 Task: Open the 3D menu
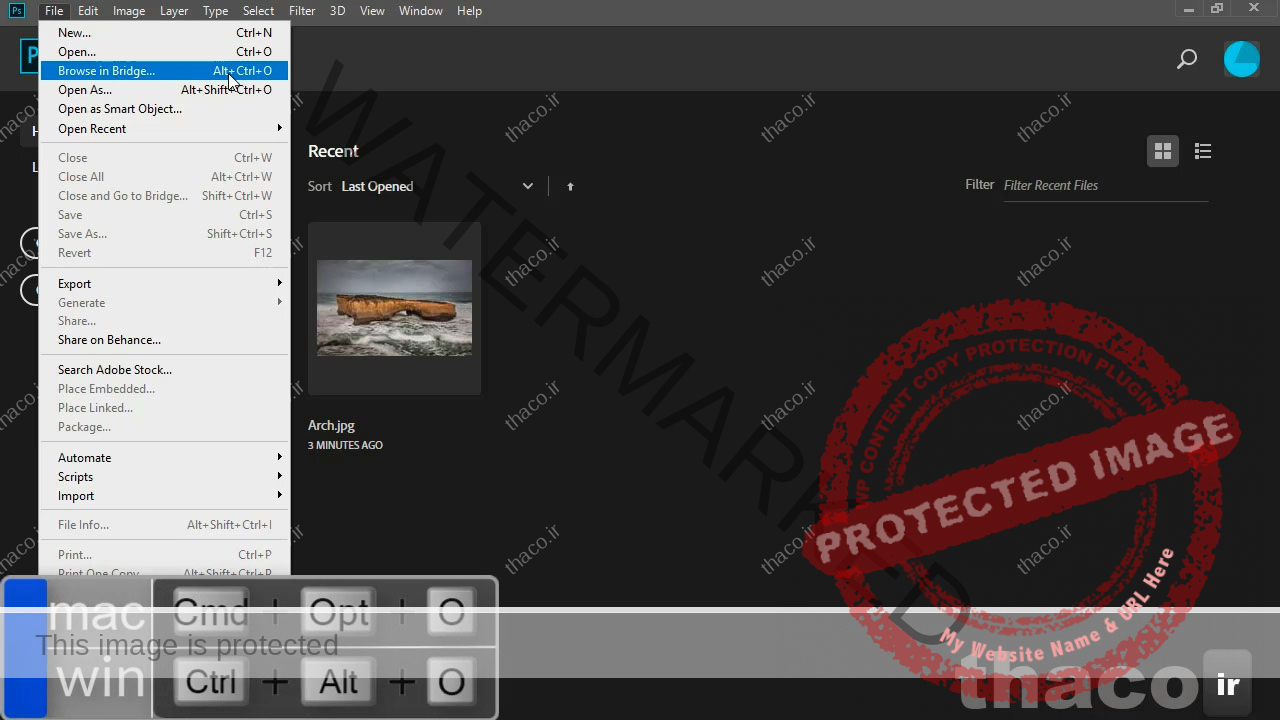click(338, 10)
